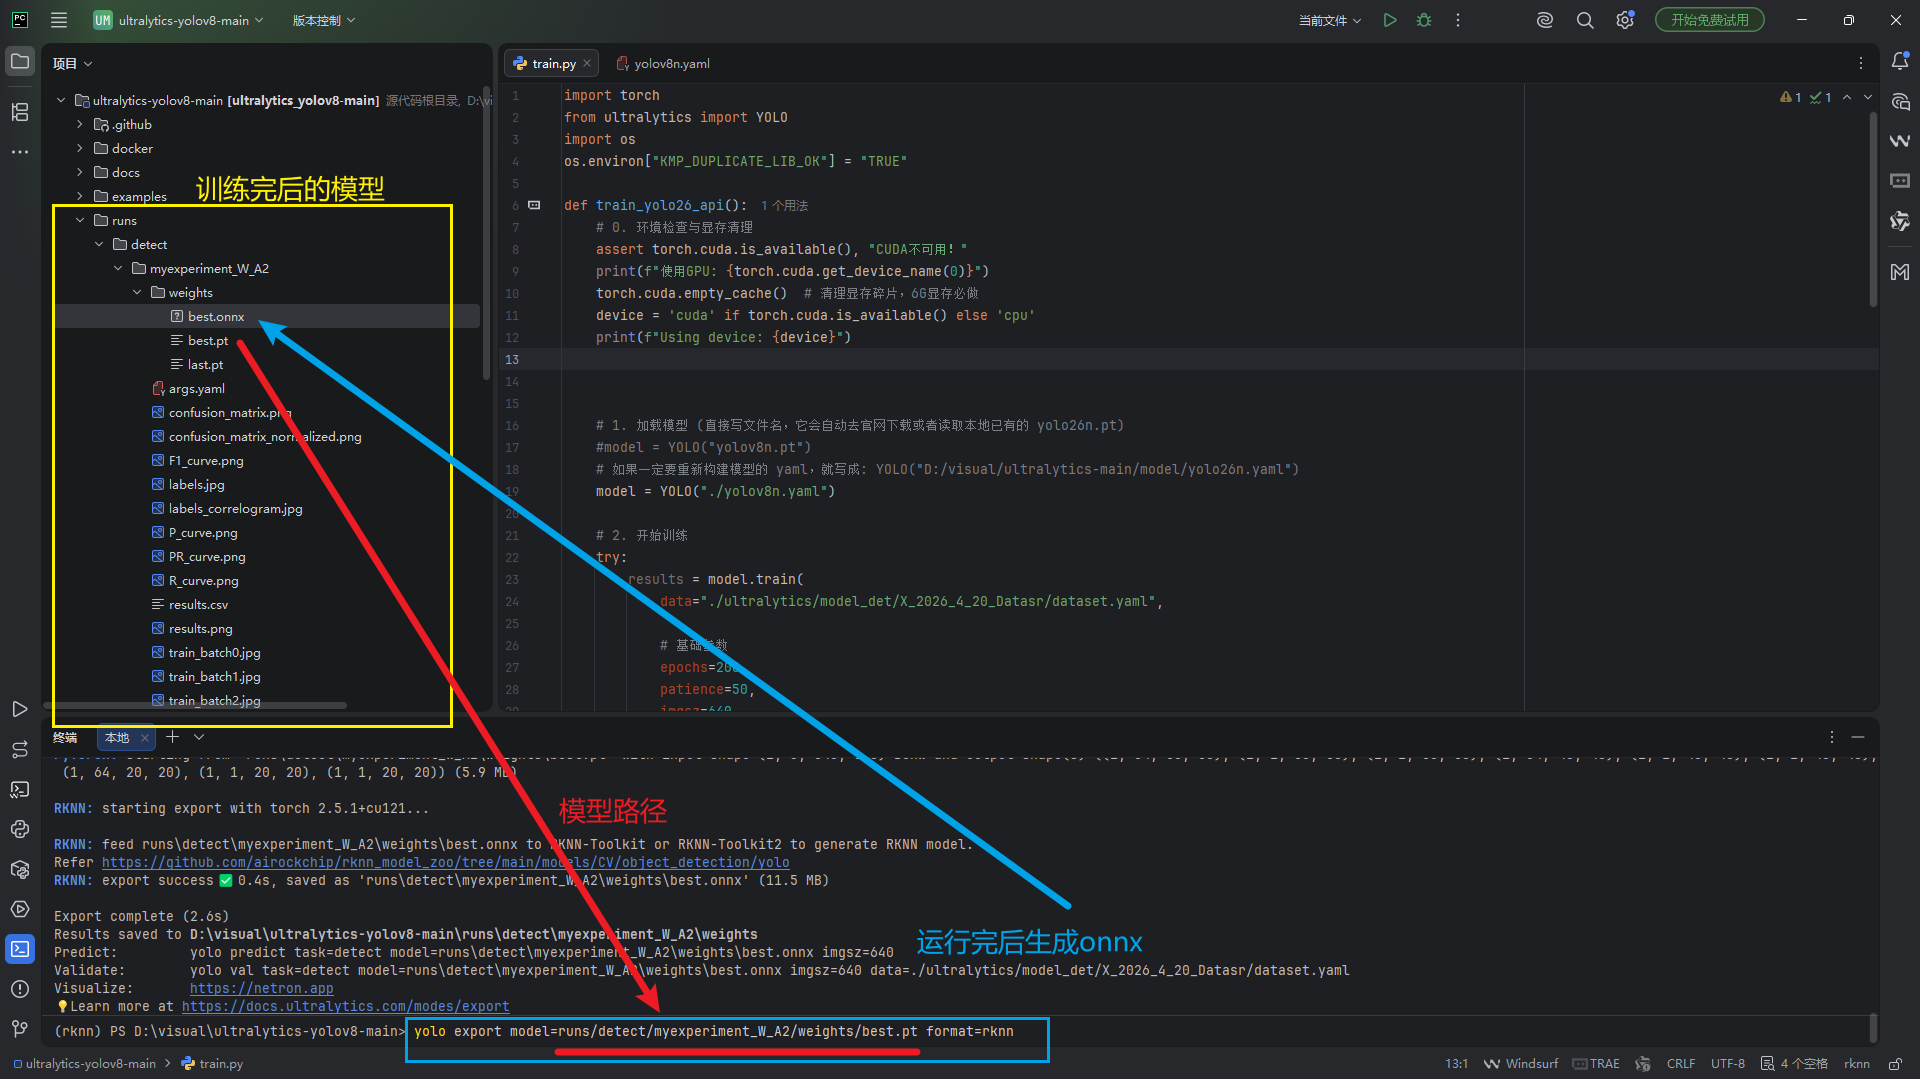Click the Start Free Trial button
The height and width of the screenshot is (1079, 1920).
click(1709, 20)
